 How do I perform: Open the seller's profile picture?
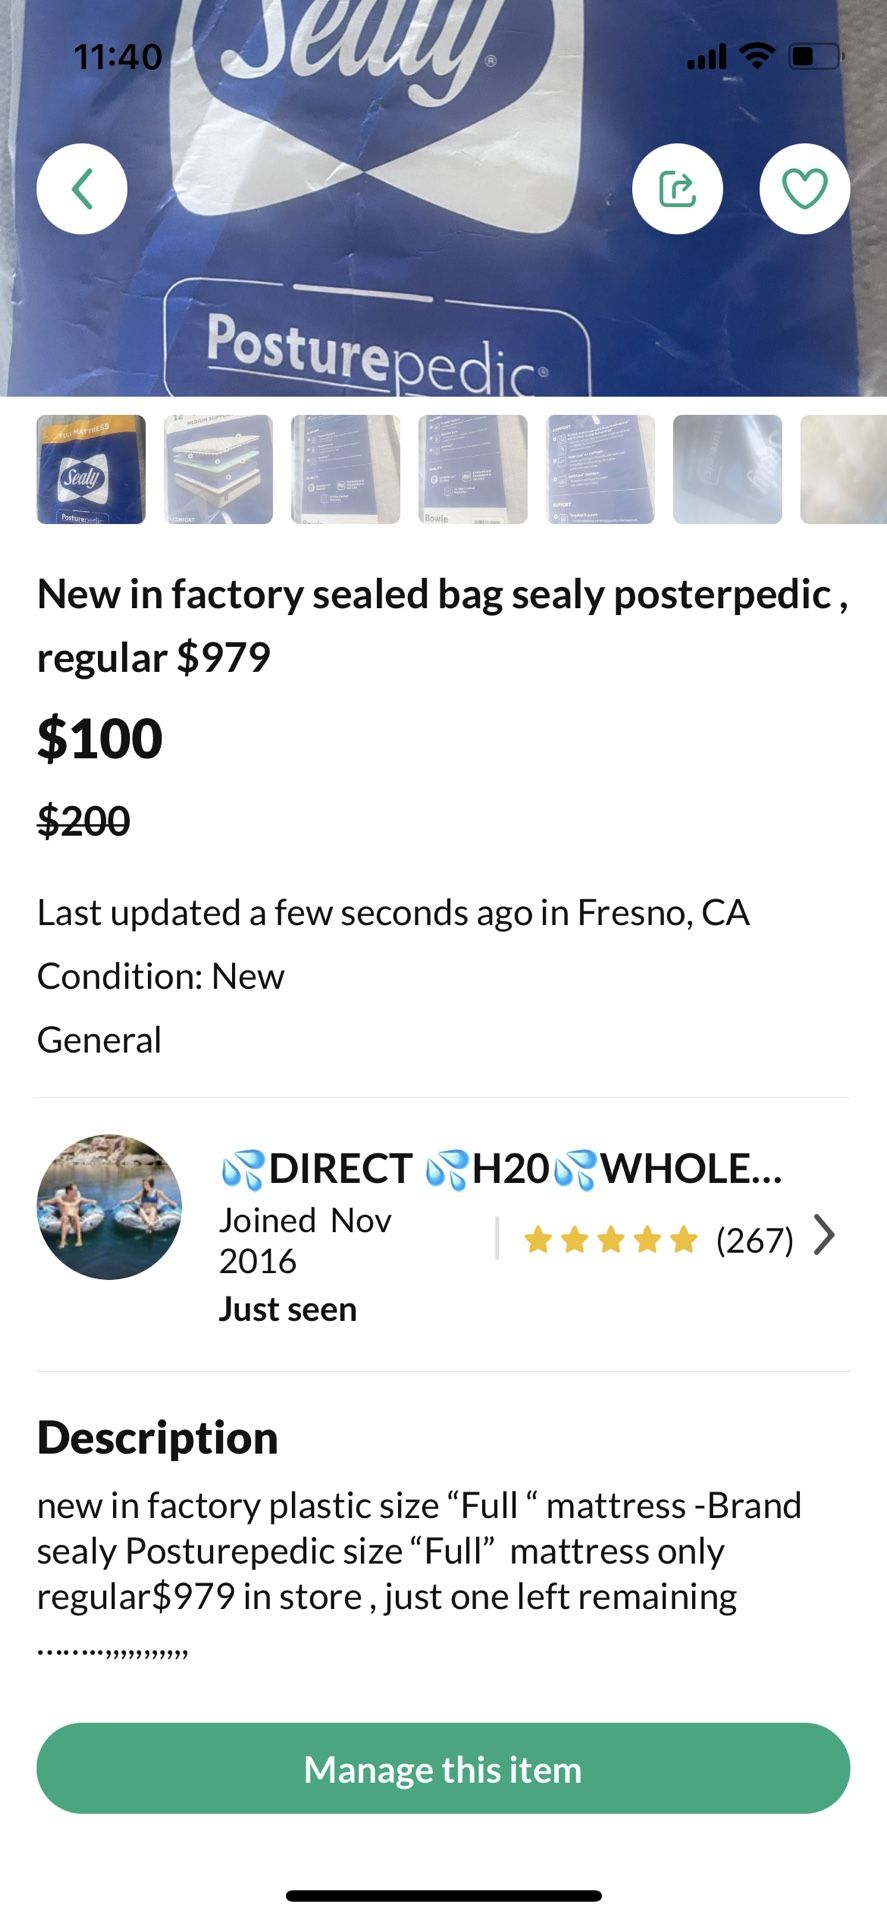tap(109, 1206)
